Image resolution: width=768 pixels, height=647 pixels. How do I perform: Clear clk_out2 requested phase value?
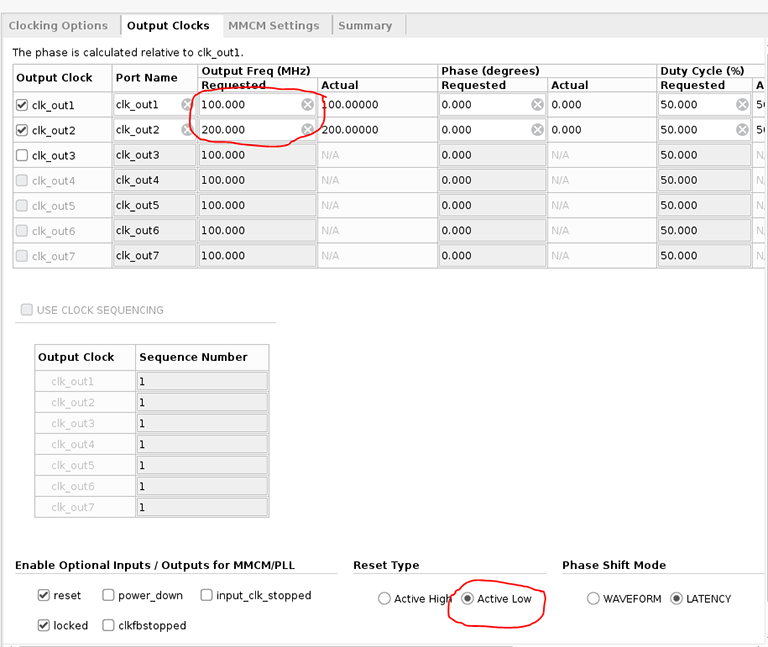click(537, 130)
